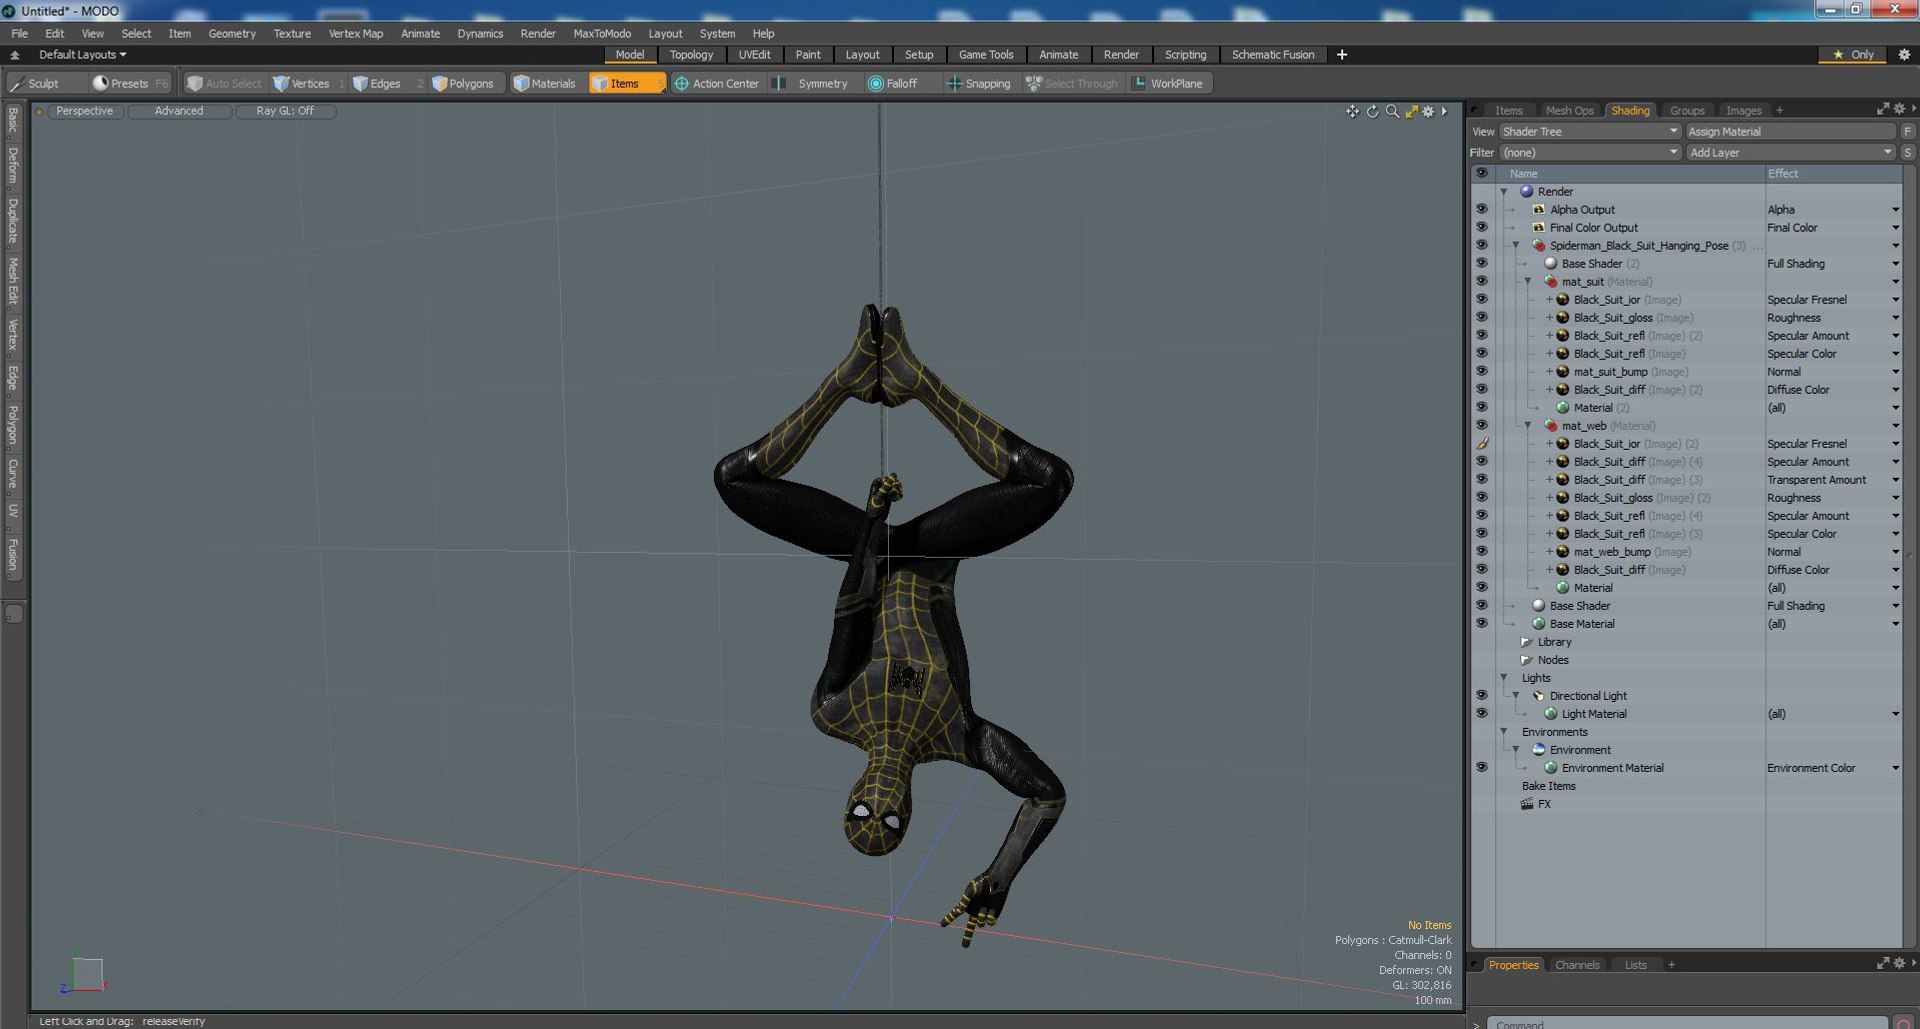Click the viewport move/pan icon
The width and height of the screenshot is (1920, 1029).
1352,111
